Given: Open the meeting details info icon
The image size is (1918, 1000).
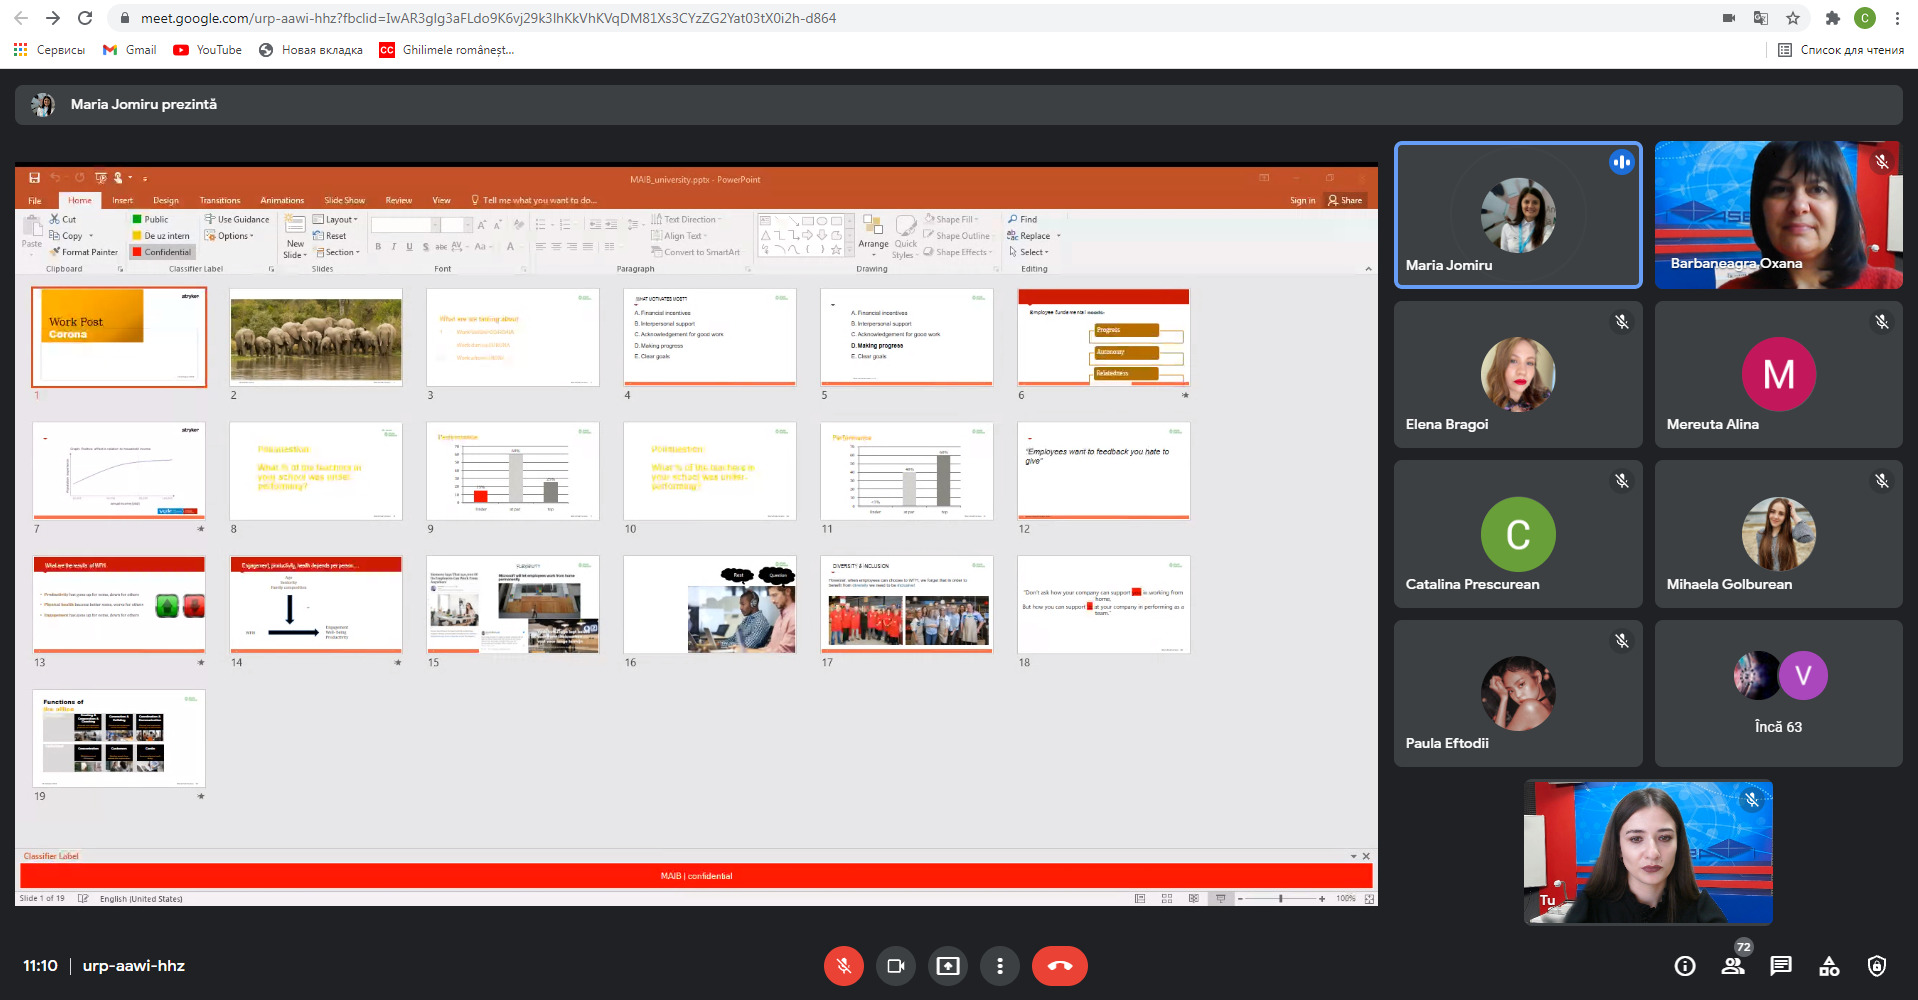Looking at the screenshot, I should point(1685,966).
